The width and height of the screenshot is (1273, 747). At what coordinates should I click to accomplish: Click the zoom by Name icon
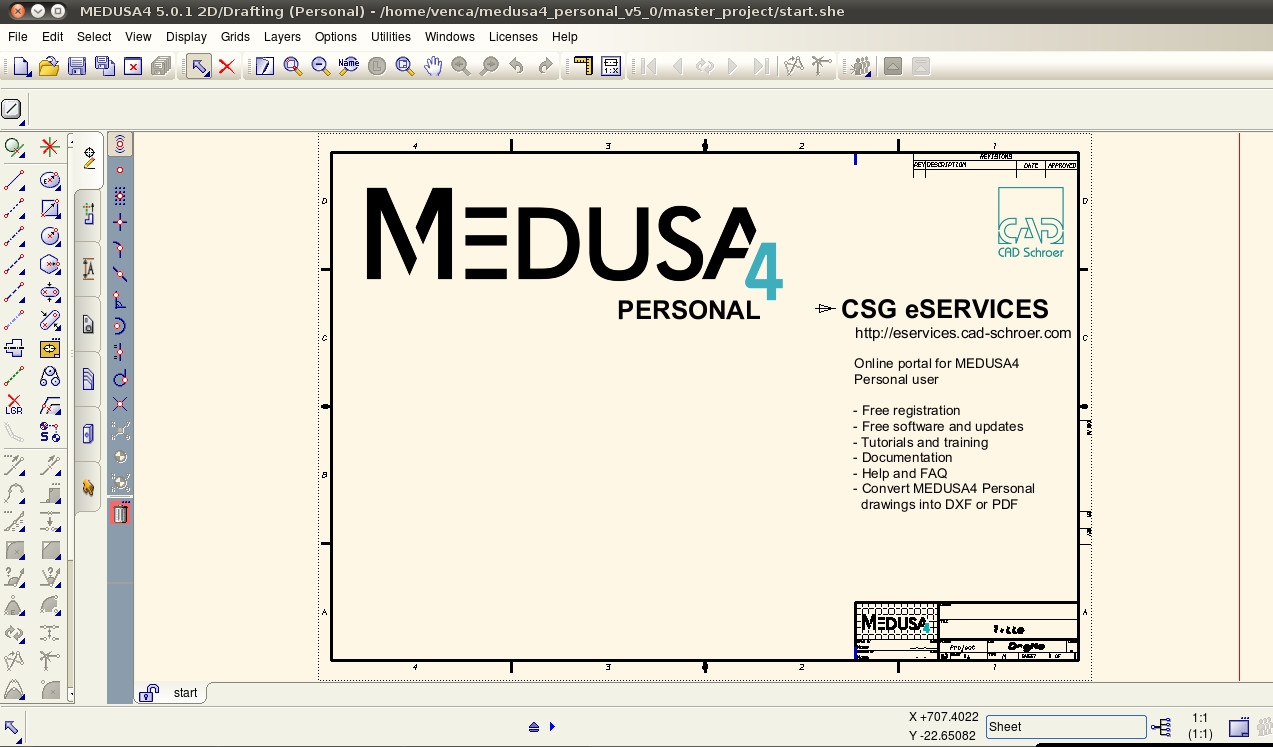348,67
